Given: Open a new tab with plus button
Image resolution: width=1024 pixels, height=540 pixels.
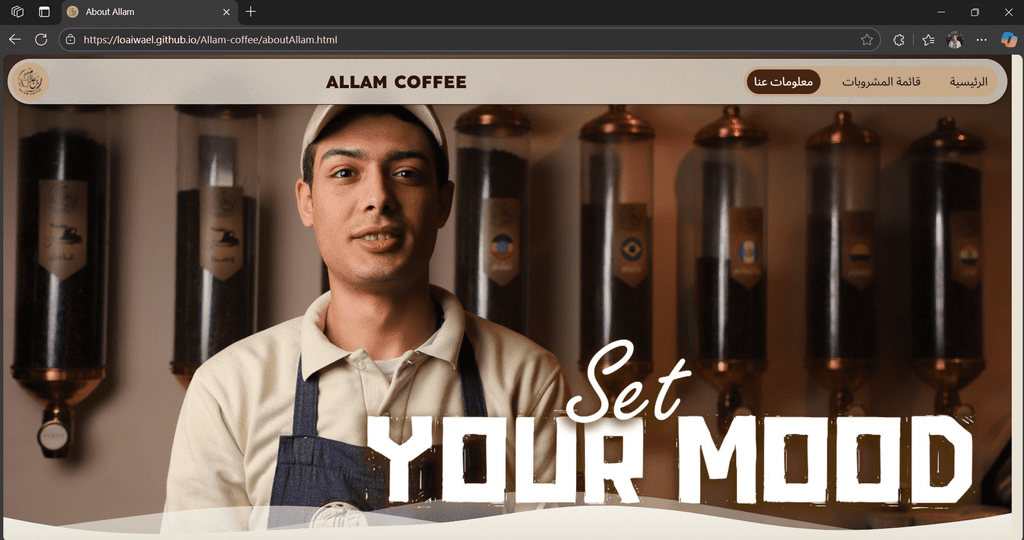Looking at the screenshot, I should click(x=251, y=12).
